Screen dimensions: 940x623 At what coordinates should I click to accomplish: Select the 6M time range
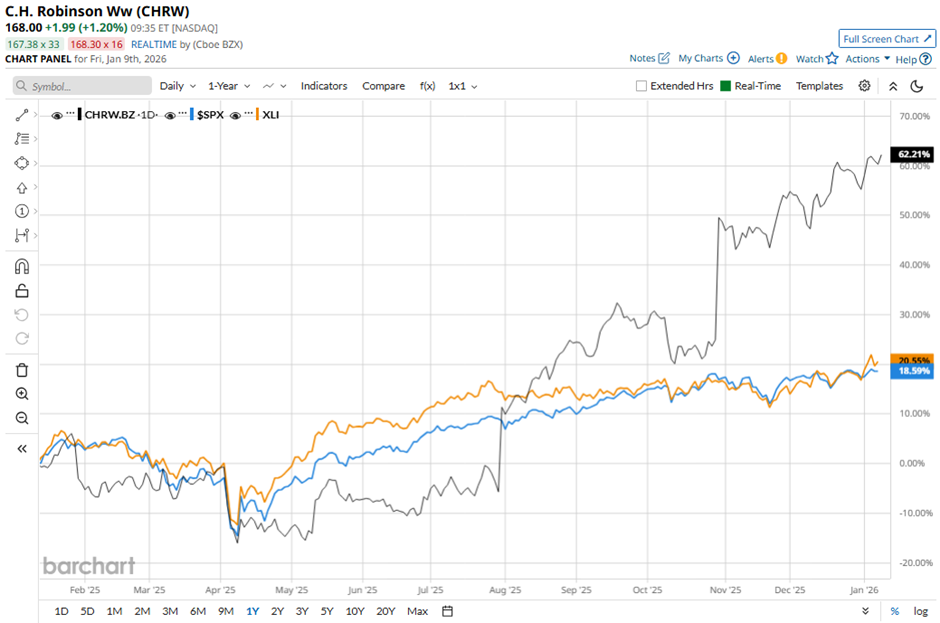click(198, 611)
